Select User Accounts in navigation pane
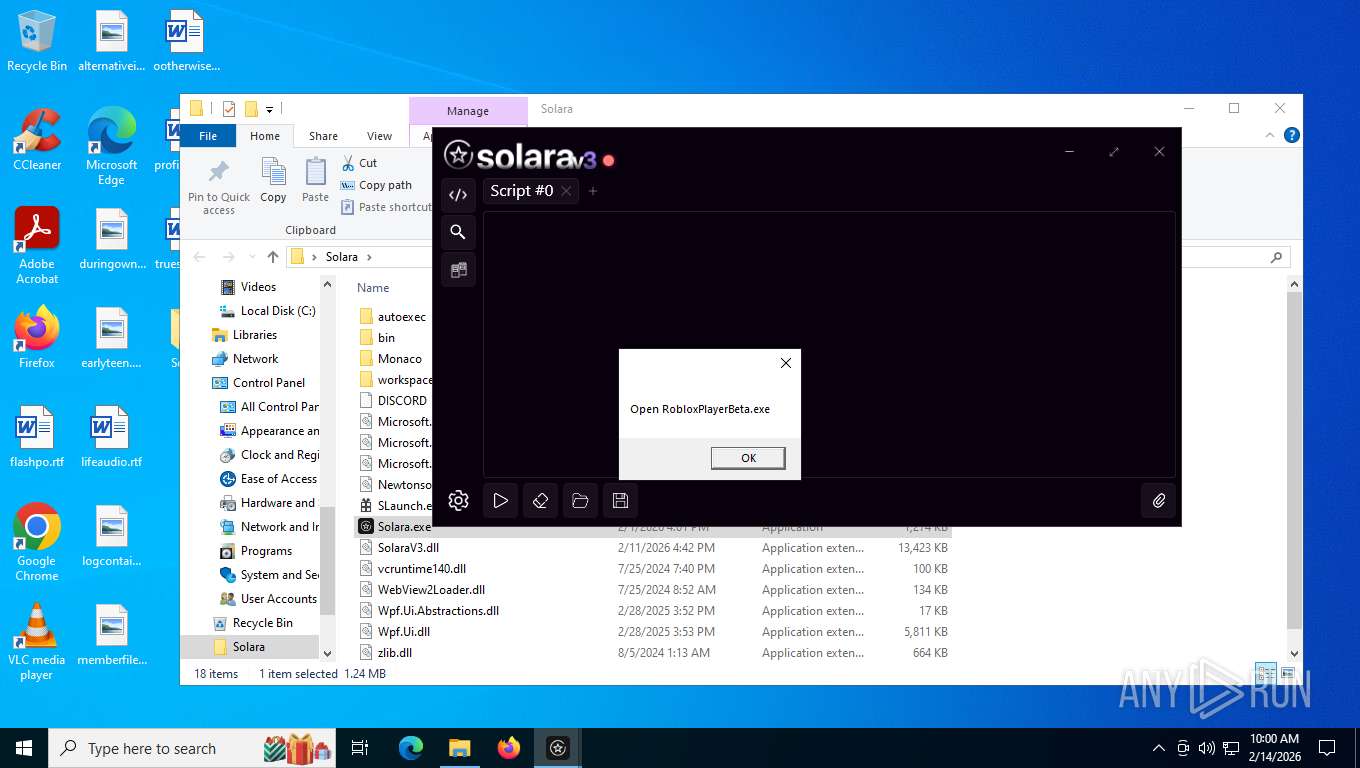Viewport: 1360px width, 768px height. tap(268, 599)
